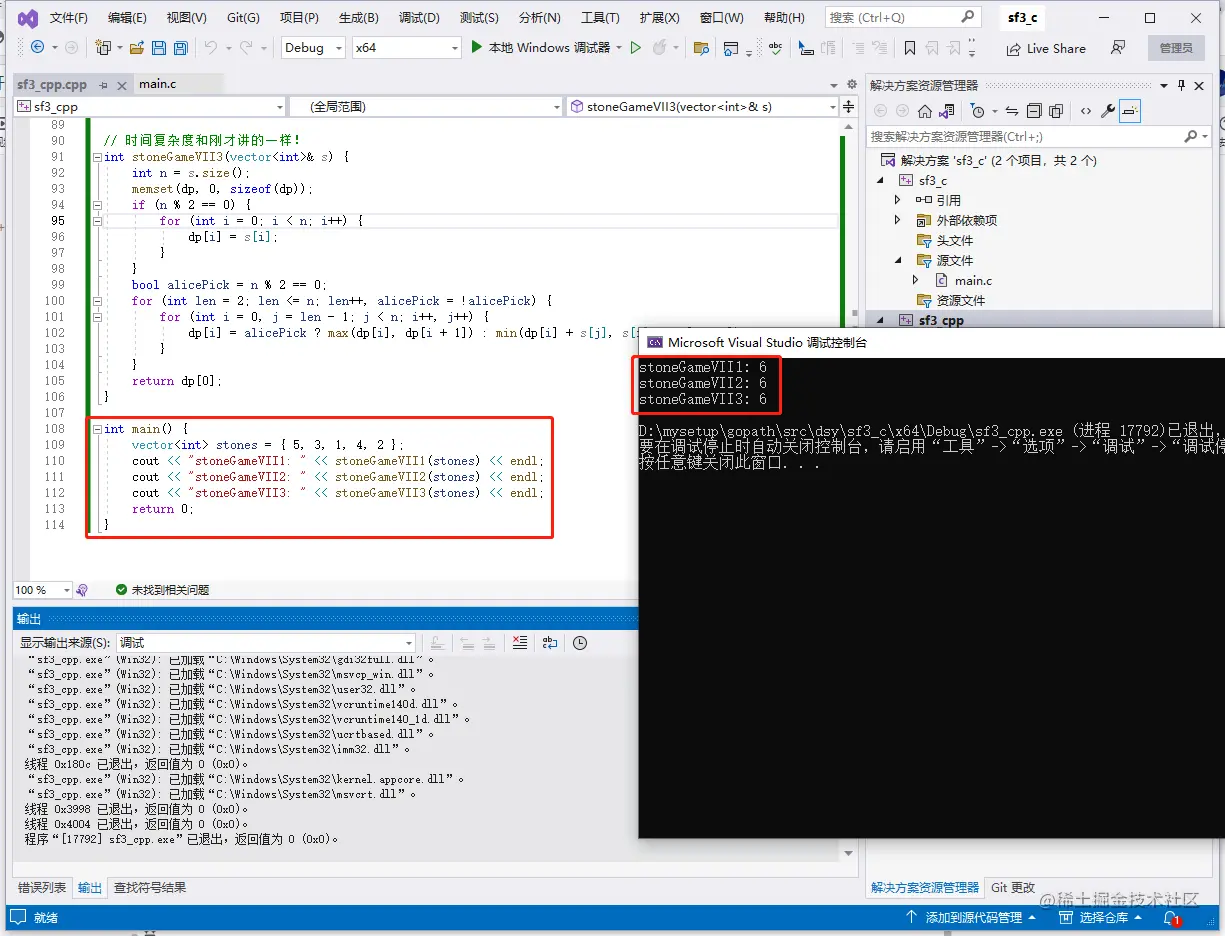Viewport: 1225px width, 936px height.
Task: Clear all output with red-X icon
Action: [x=519, y=643]
